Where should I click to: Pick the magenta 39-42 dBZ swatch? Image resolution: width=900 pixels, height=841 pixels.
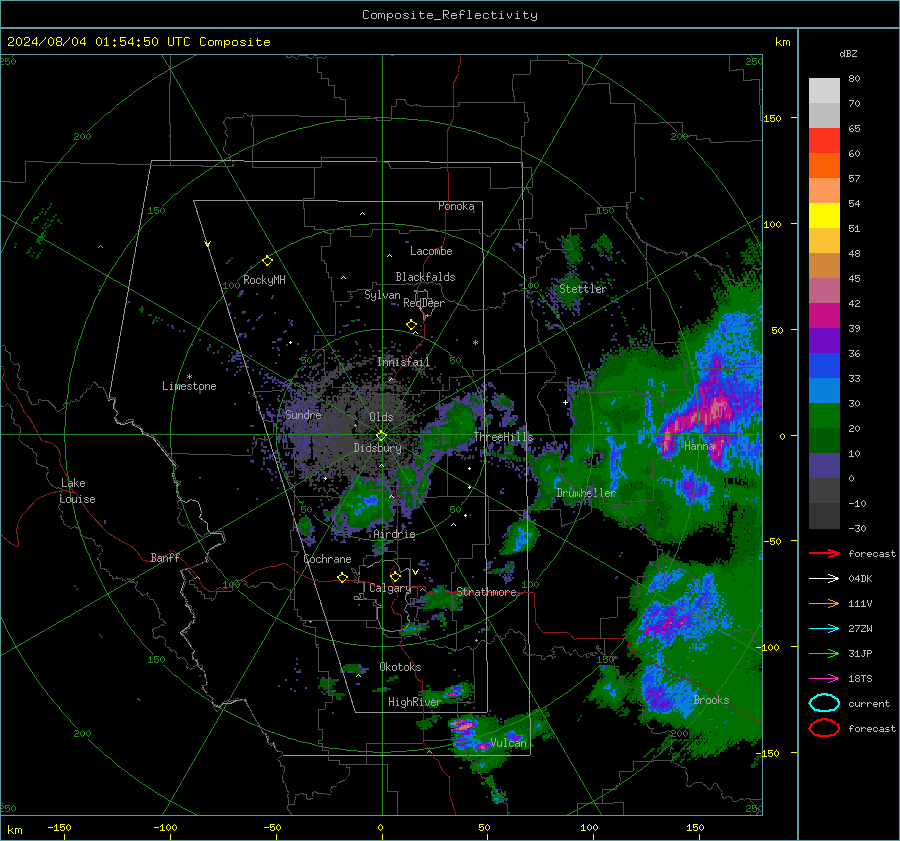point(824,316)
